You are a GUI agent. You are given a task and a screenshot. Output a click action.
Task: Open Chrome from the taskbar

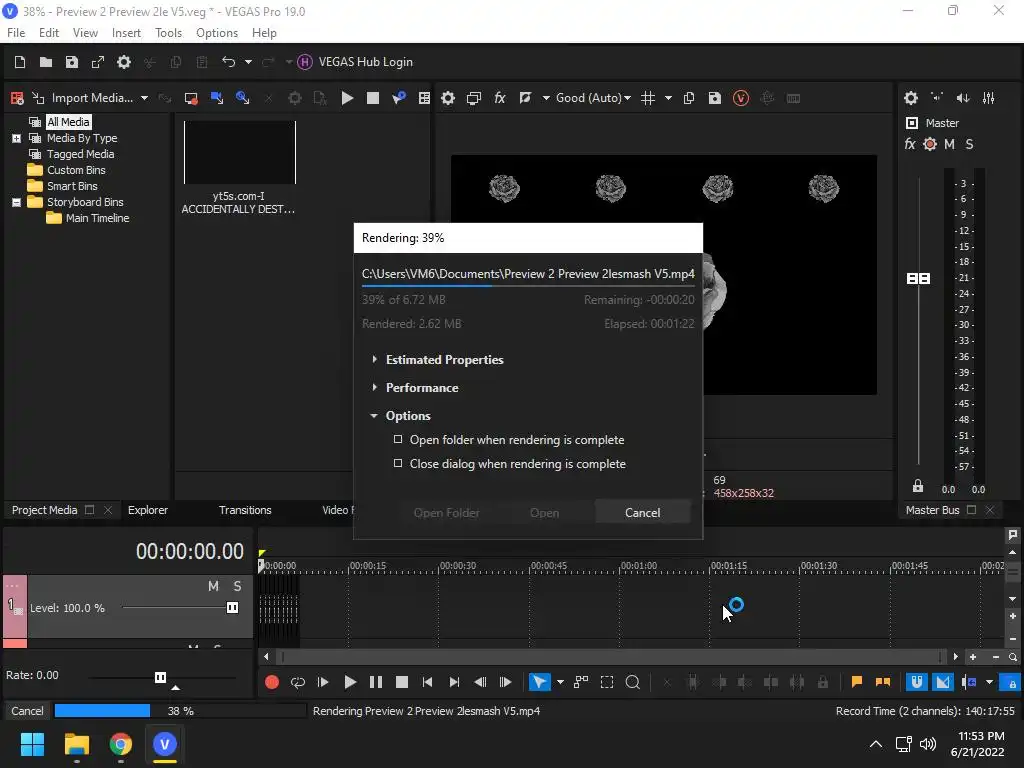point(121,744)
